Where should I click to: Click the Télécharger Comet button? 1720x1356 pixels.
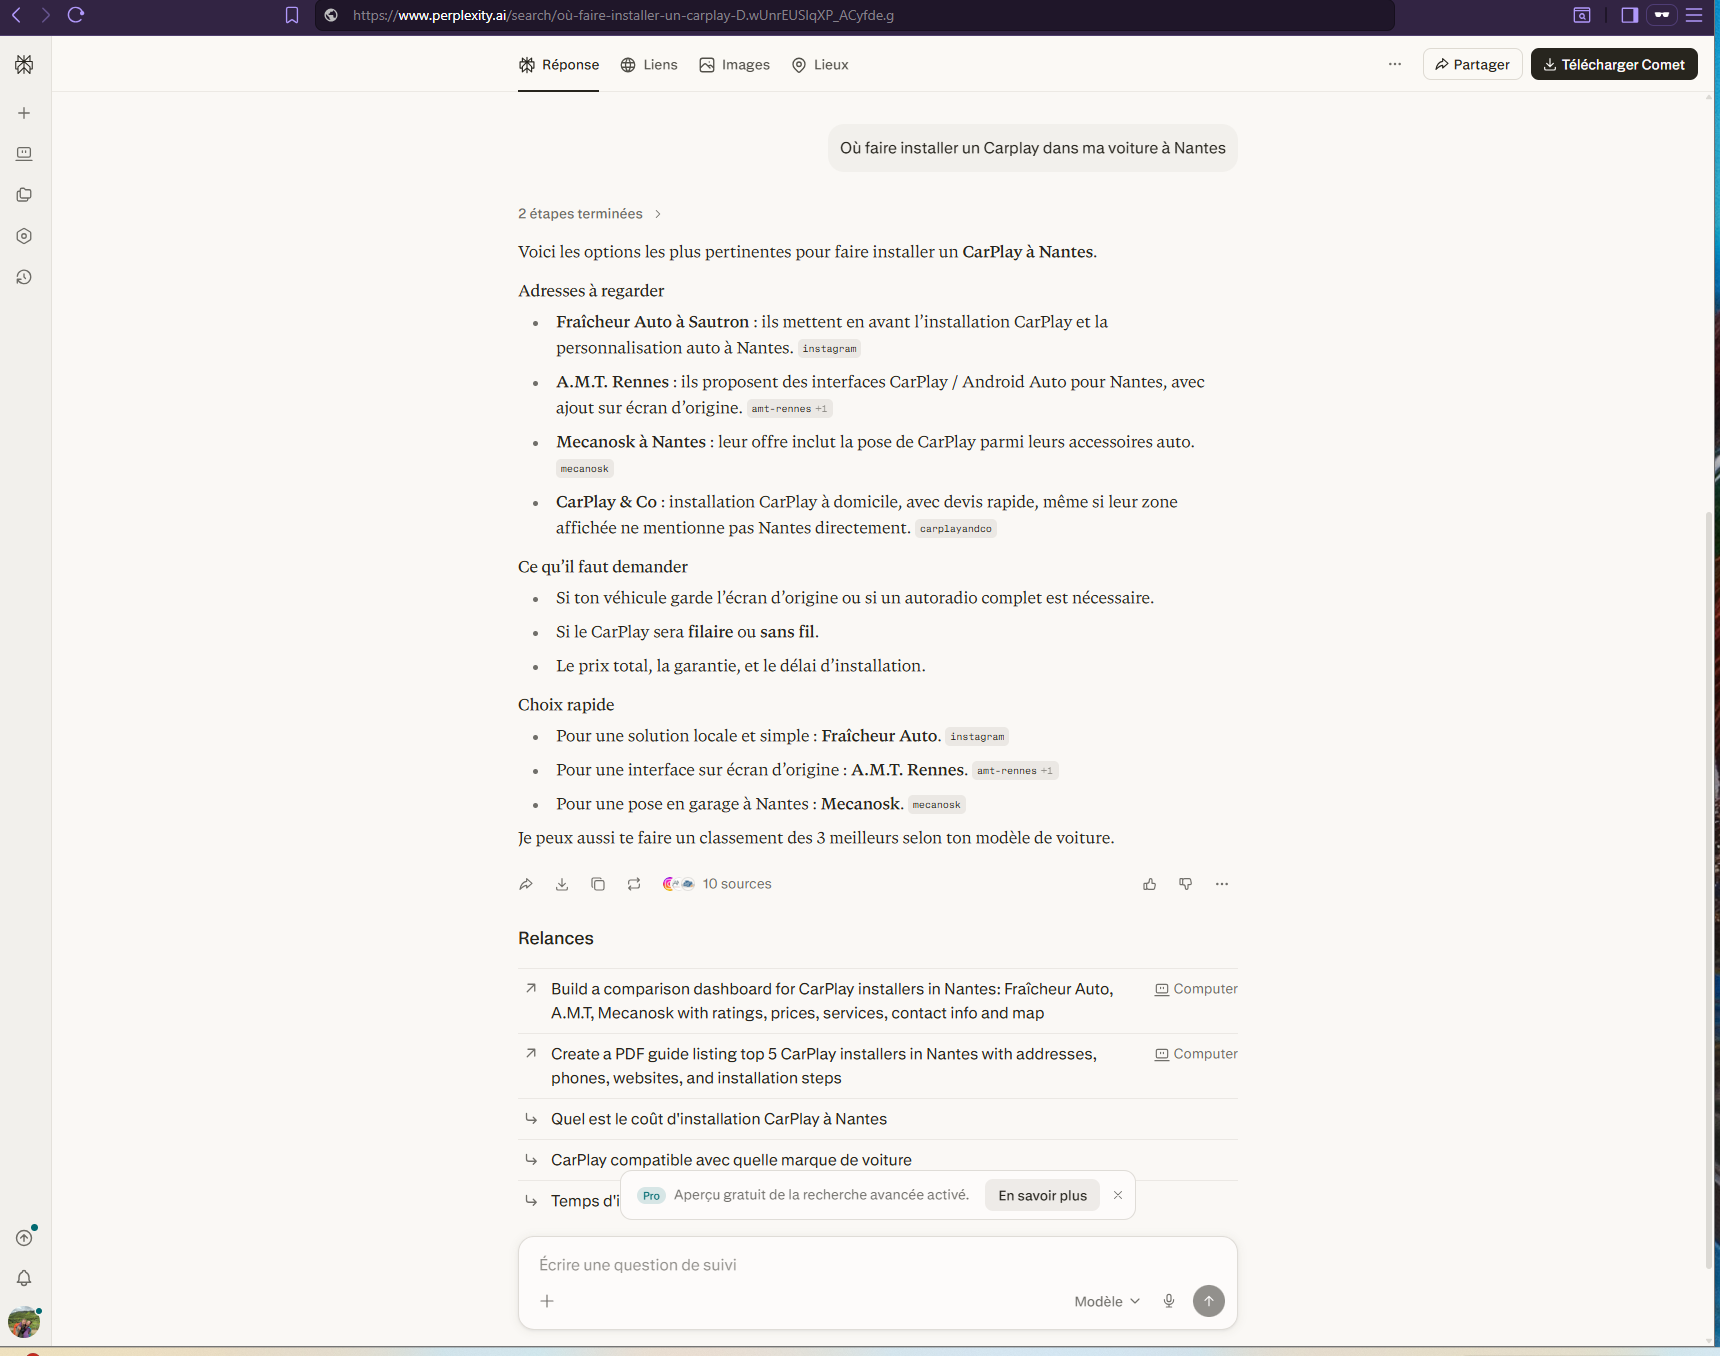[x=1614, y=64]
